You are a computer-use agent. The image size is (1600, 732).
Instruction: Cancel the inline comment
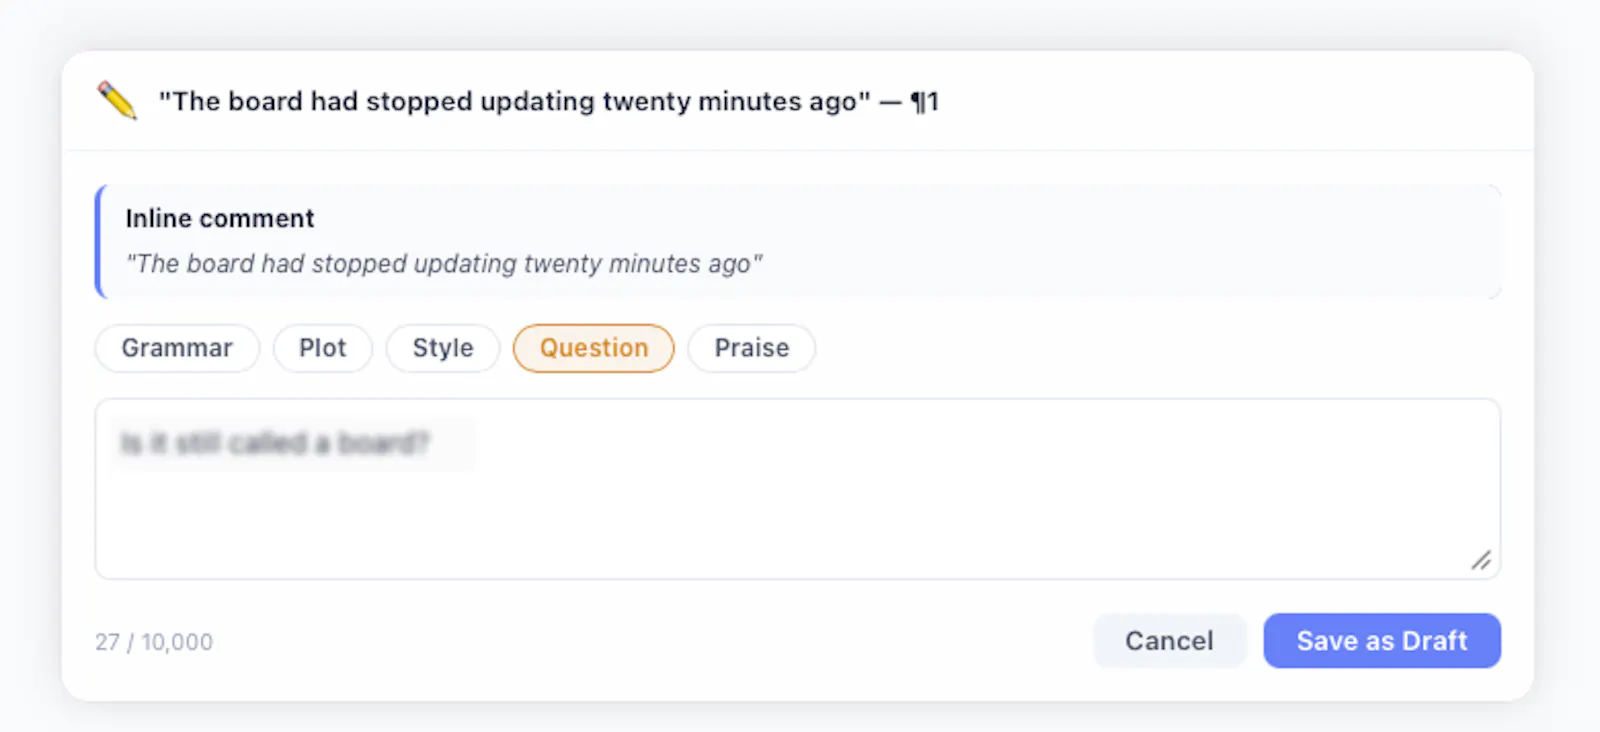tap(1169, 641)
